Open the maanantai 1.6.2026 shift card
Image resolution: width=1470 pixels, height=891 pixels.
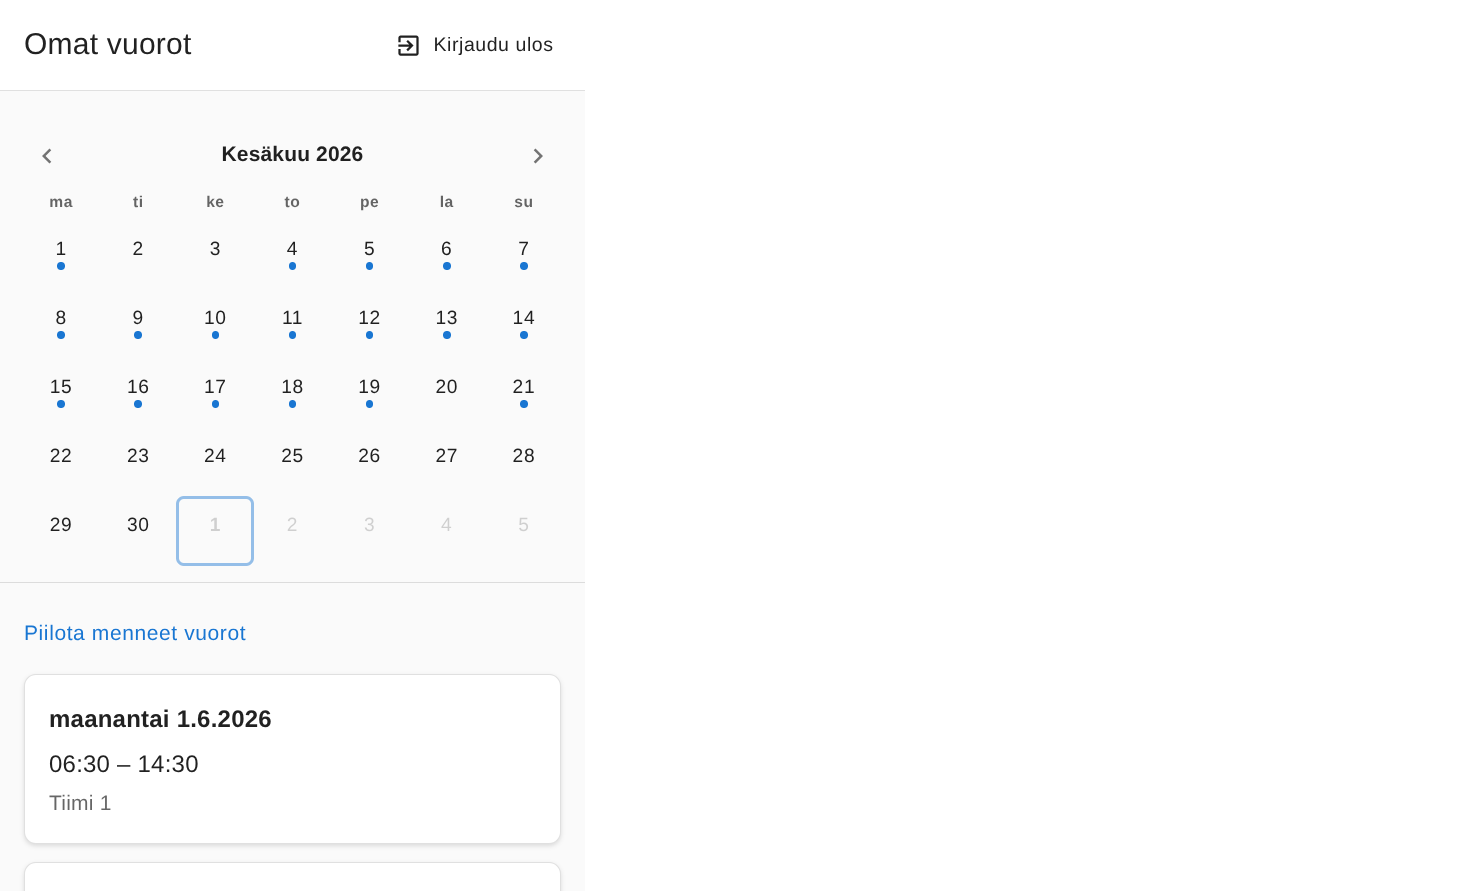pos(292,759)
